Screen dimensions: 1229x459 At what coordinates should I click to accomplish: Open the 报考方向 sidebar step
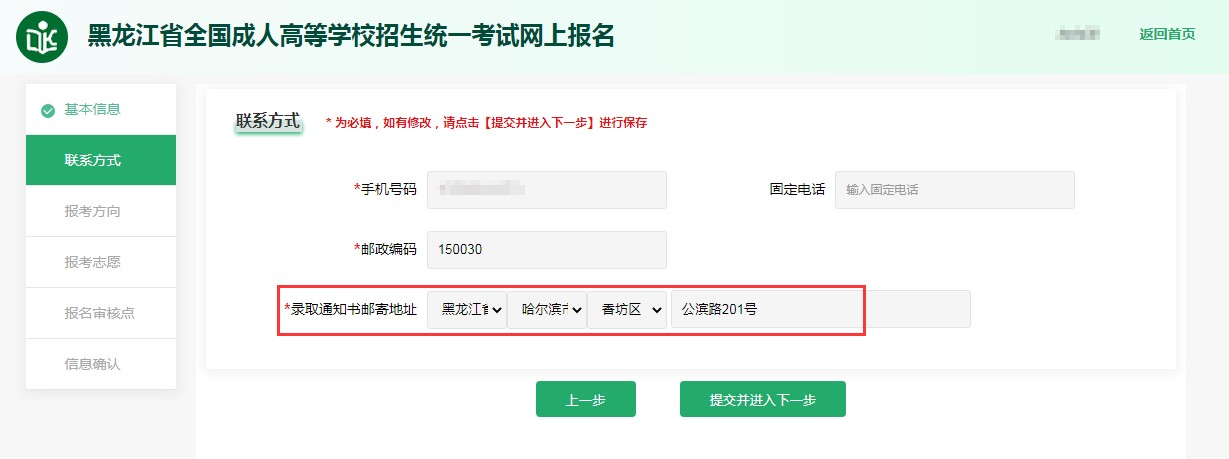[x=101, y=212]
